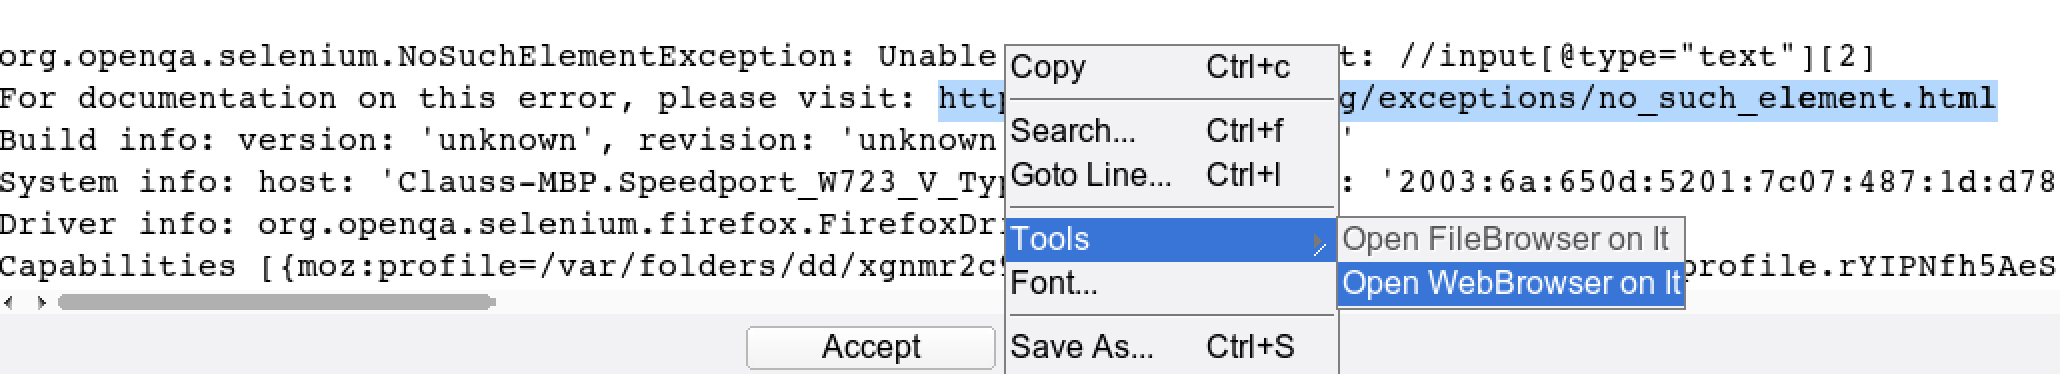Click the highlighted no_such_element.html URL
This screenshot has height=374, width=2060.
pyautogui.click(x=1667, y=99)
